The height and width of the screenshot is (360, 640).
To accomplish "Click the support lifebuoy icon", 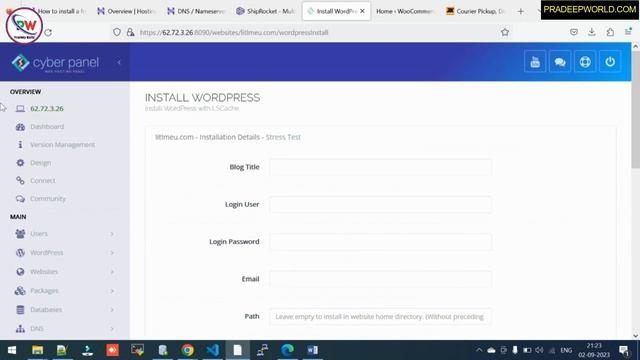I will tap(585, 62).
